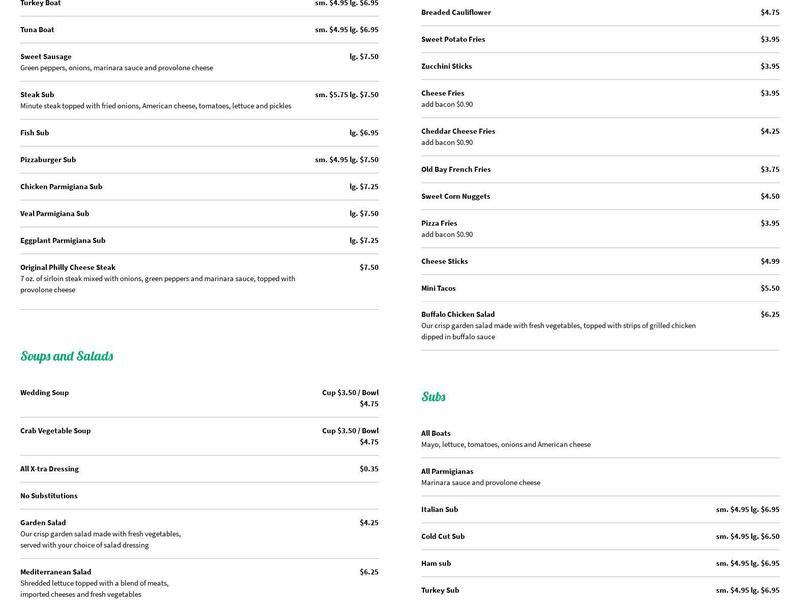800x600 pixels.
Task: Click the Pizzaburger Sub item
Action: pos(48,160)
